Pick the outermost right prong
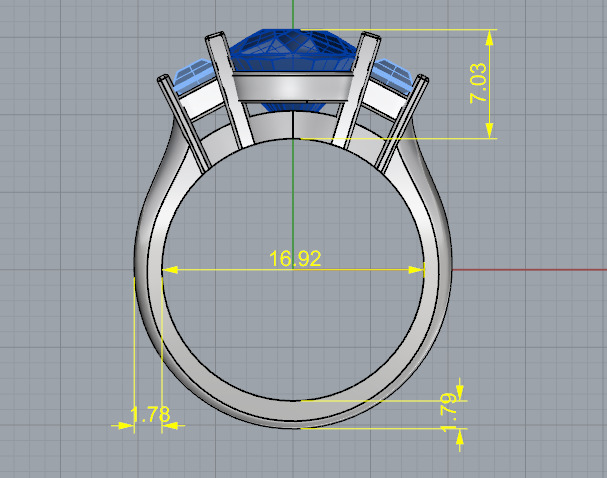Image resolution: width=607 pixels, height=478 pixels. 403,123
